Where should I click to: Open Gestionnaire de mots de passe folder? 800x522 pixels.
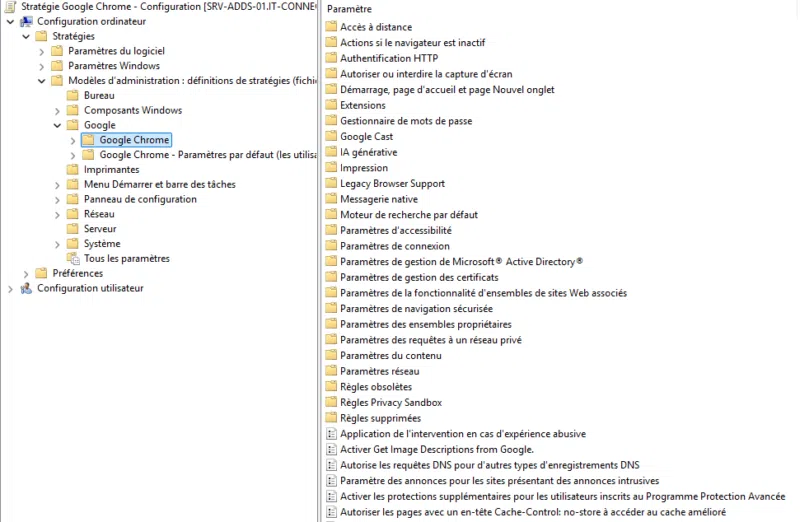pos(406,121)
